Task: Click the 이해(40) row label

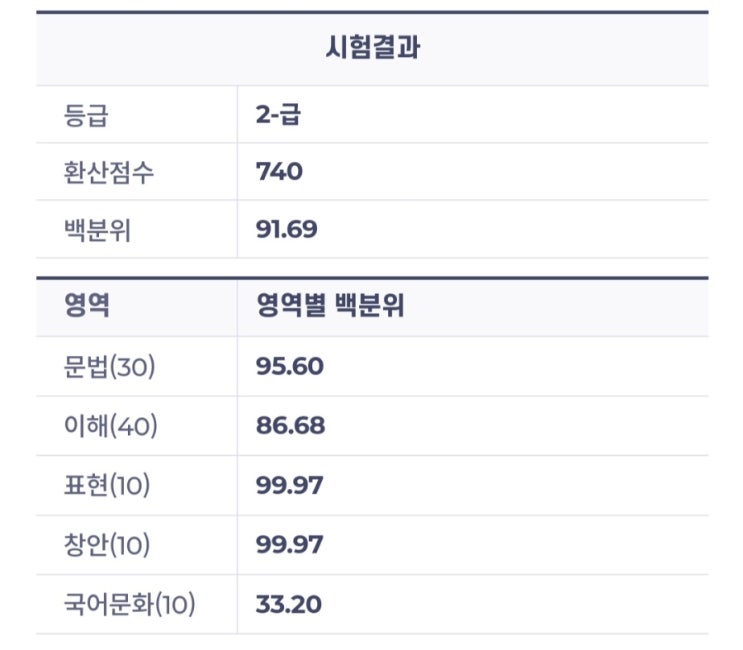Action: (x=109, y=426)
